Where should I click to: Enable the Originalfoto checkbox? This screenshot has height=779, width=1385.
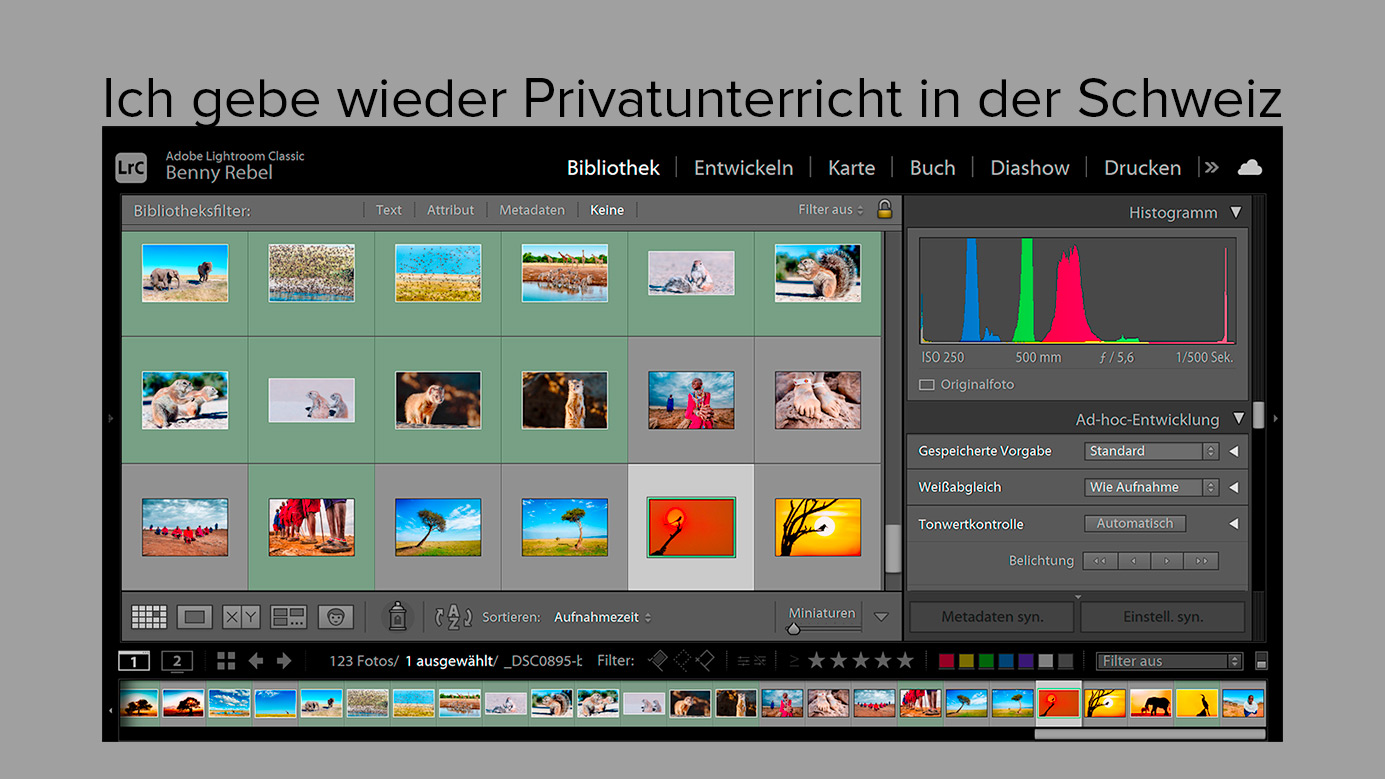[x=927, y=385]
